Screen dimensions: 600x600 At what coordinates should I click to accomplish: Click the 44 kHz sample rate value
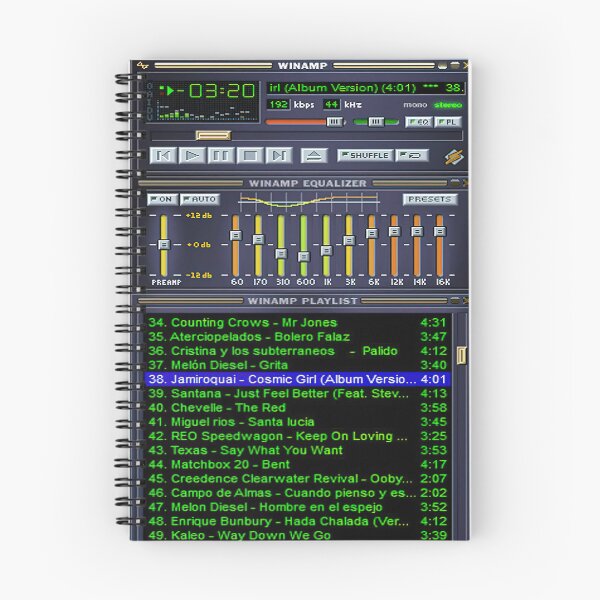pos(331,104)
